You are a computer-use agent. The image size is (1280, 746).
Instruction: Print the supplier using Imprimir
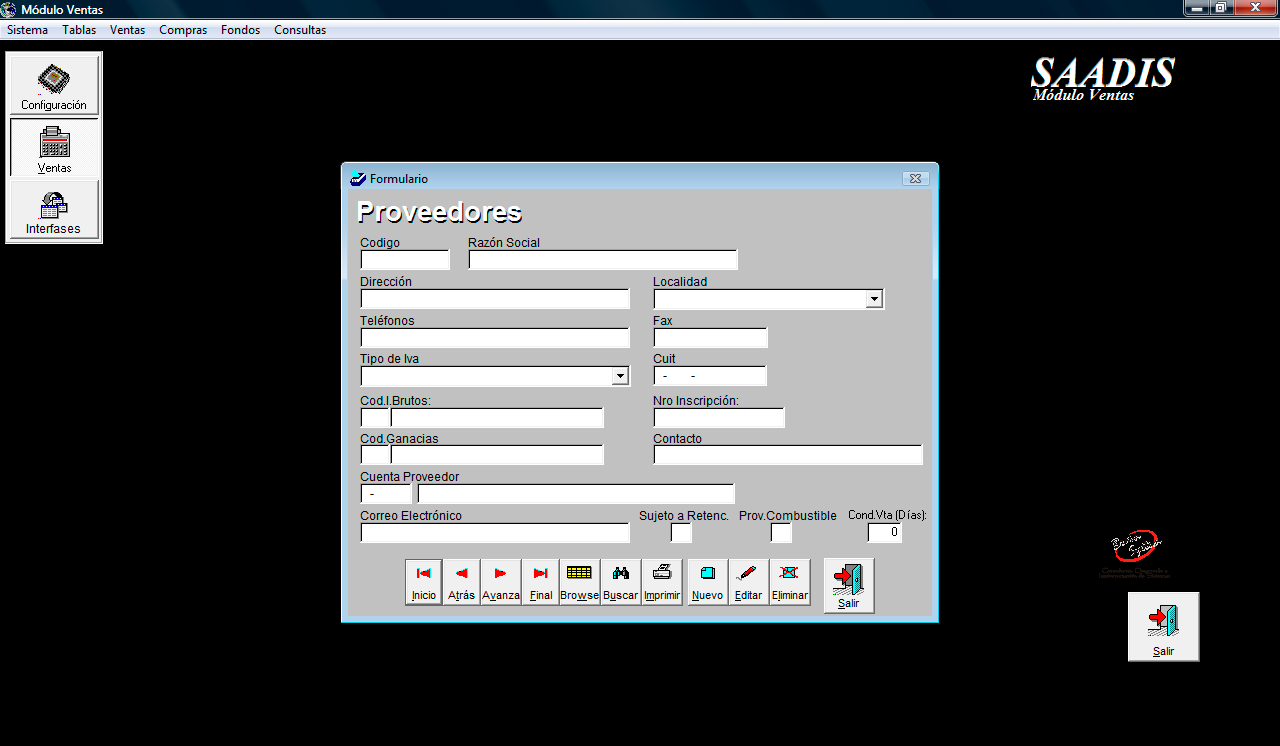point(662,582)
